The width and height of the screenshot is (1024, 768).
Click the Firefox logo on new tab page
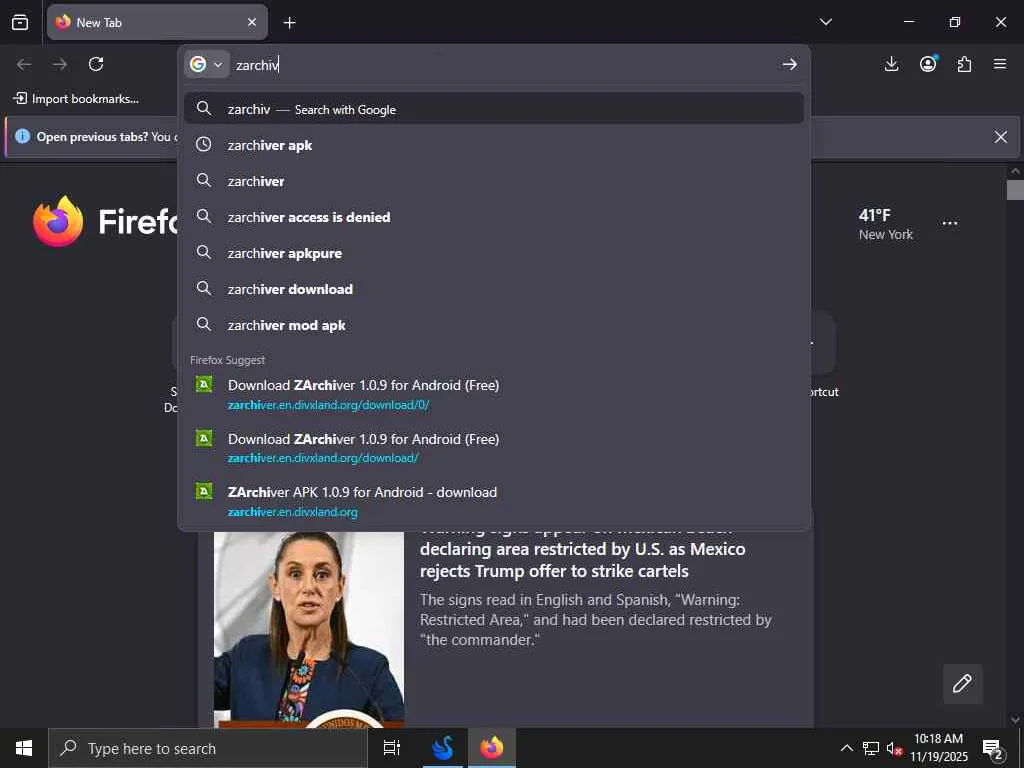(x=58, y=221)
